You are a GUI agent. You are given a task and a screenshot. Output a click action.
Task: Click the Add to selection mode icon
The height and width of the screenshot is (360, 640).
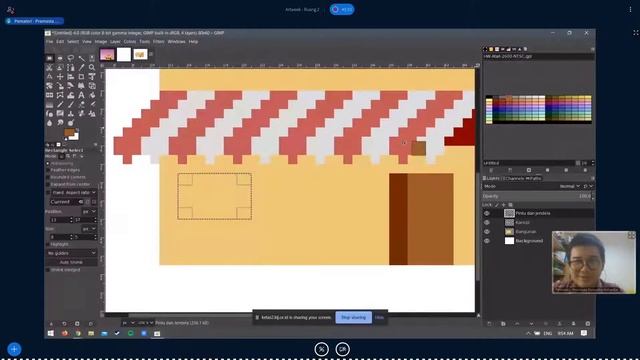coord(68,156)
